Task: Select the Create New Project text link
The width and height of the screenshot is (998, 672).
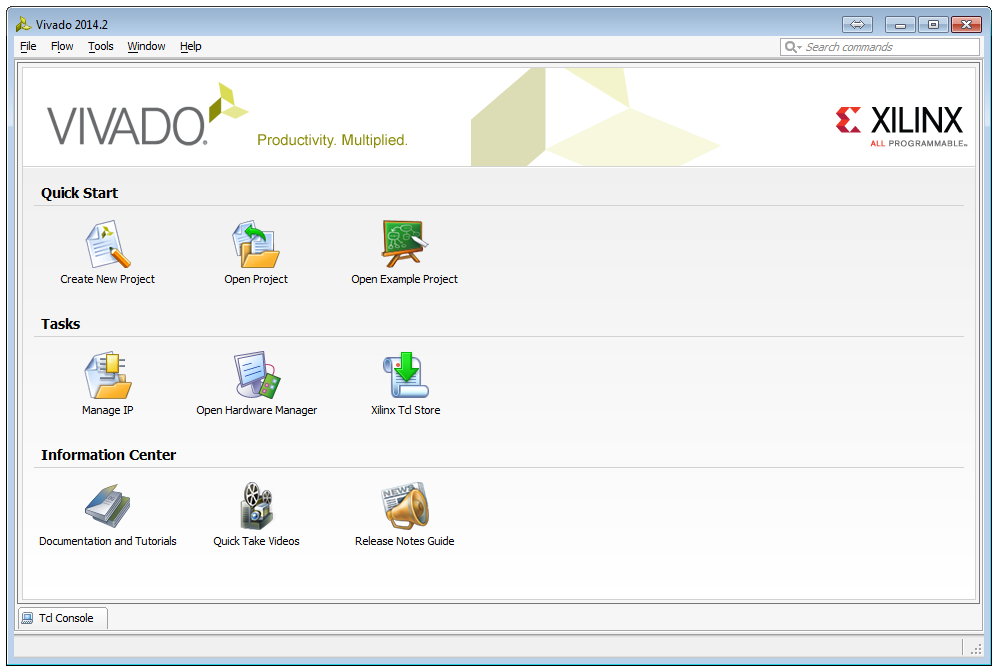Action: click(108, 279)
